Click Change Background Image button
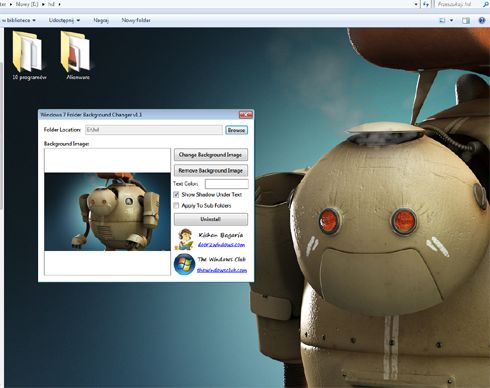Image resolution: width=490 pixels, height=388 pixels. click(x=211, y=155)
